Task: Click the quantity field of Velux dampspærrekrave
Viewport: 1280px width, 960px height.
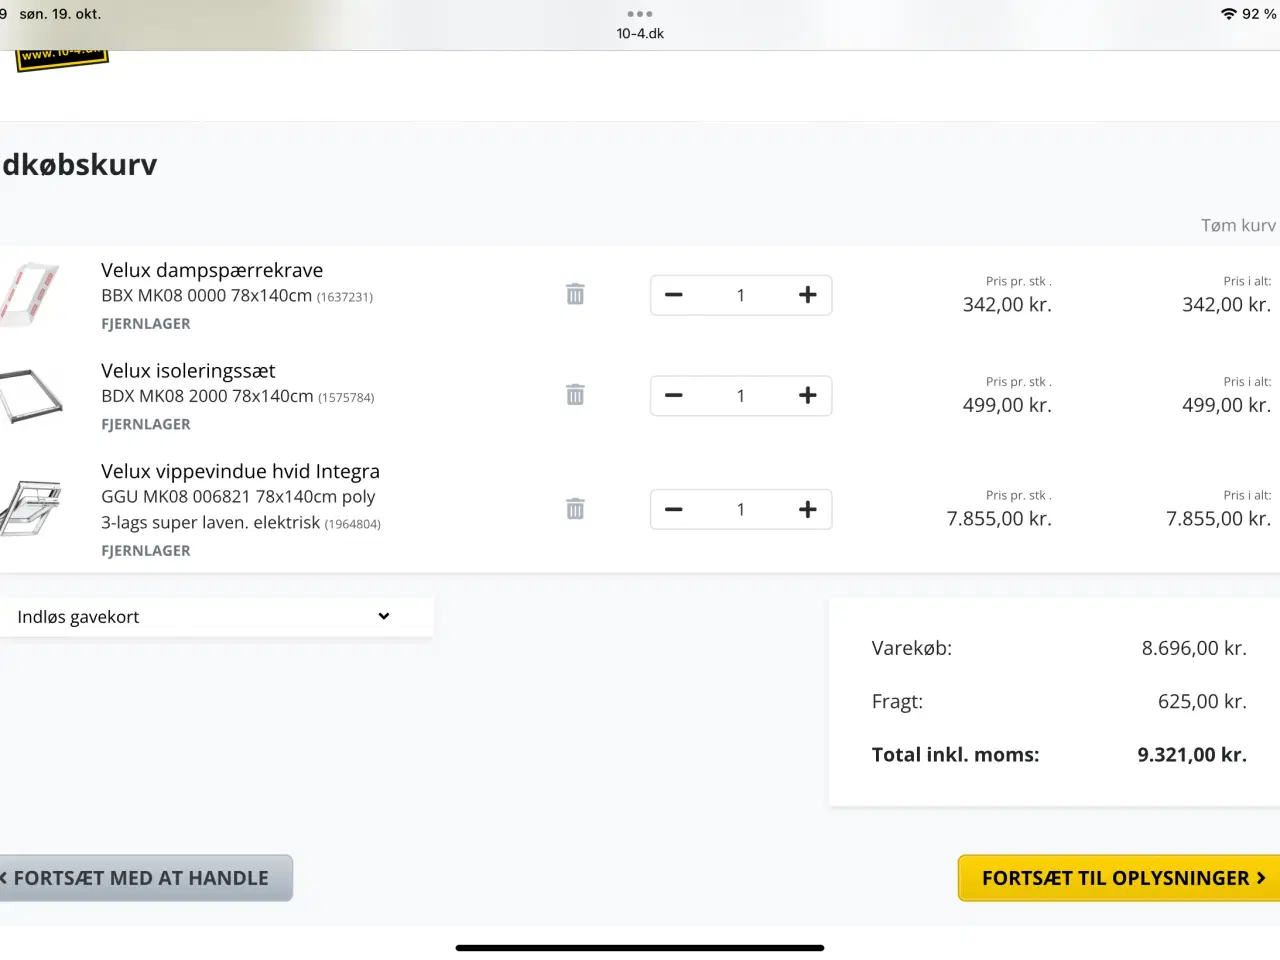Action: pos(741,295)
